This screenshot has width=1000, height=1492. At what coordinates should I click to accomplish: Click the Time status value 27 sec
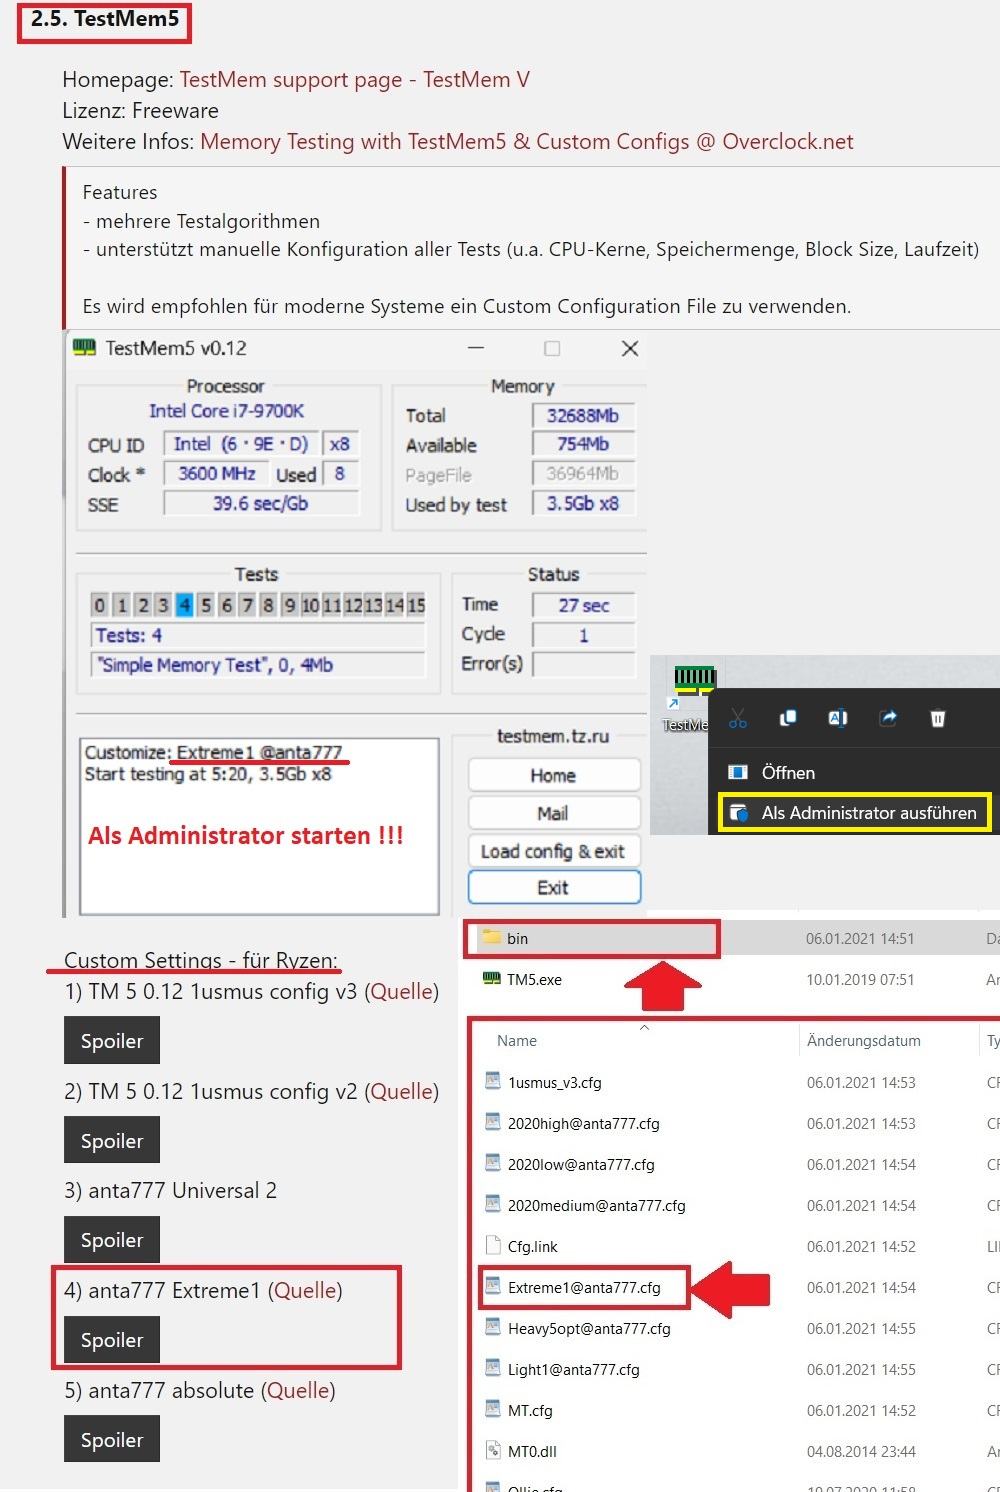pyautogui.click(x=584, y=605)
